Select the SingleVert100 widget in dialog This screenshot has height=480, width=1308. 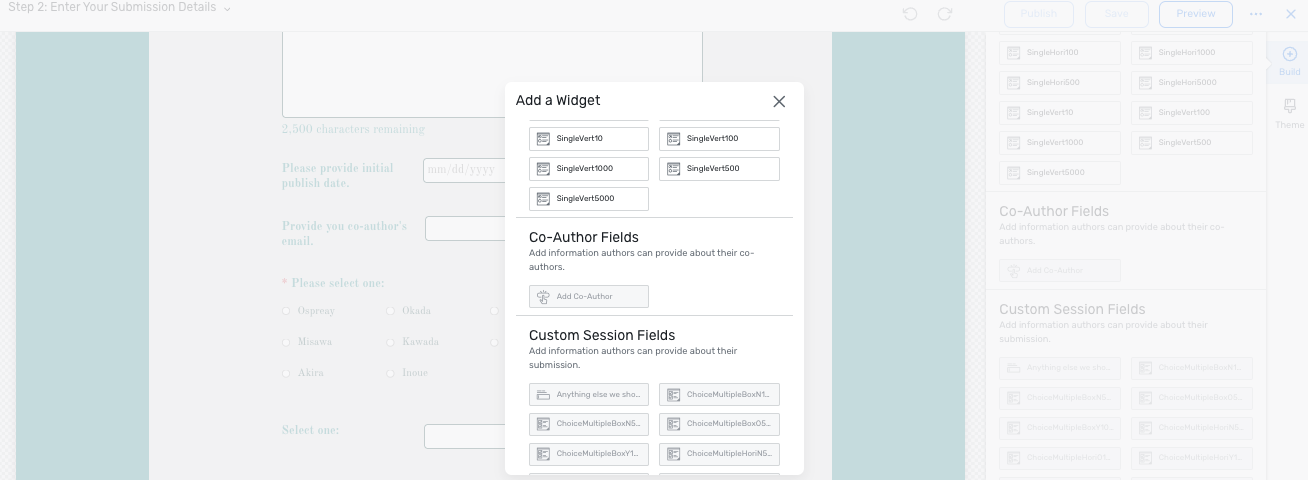pyautogui.click(x=719, y=139)
